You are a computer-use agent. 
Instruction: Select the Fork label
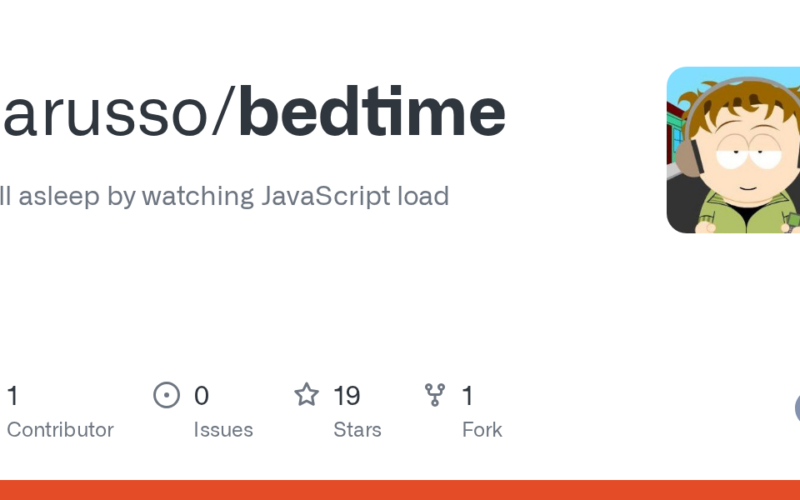tap(481, 430)
